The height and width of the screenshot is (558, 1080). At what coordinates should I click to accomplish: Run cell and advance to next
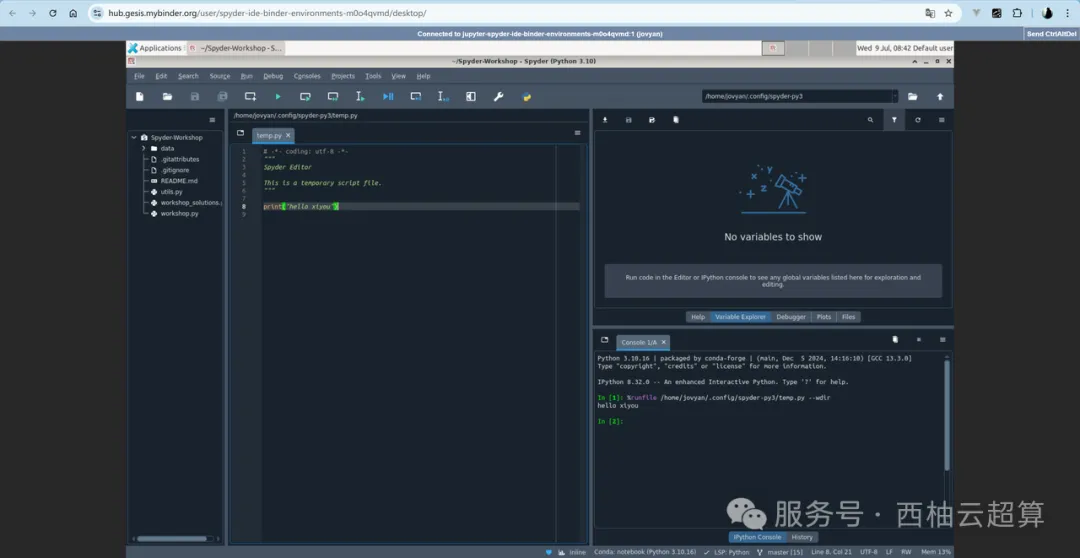tap(333, 97)
